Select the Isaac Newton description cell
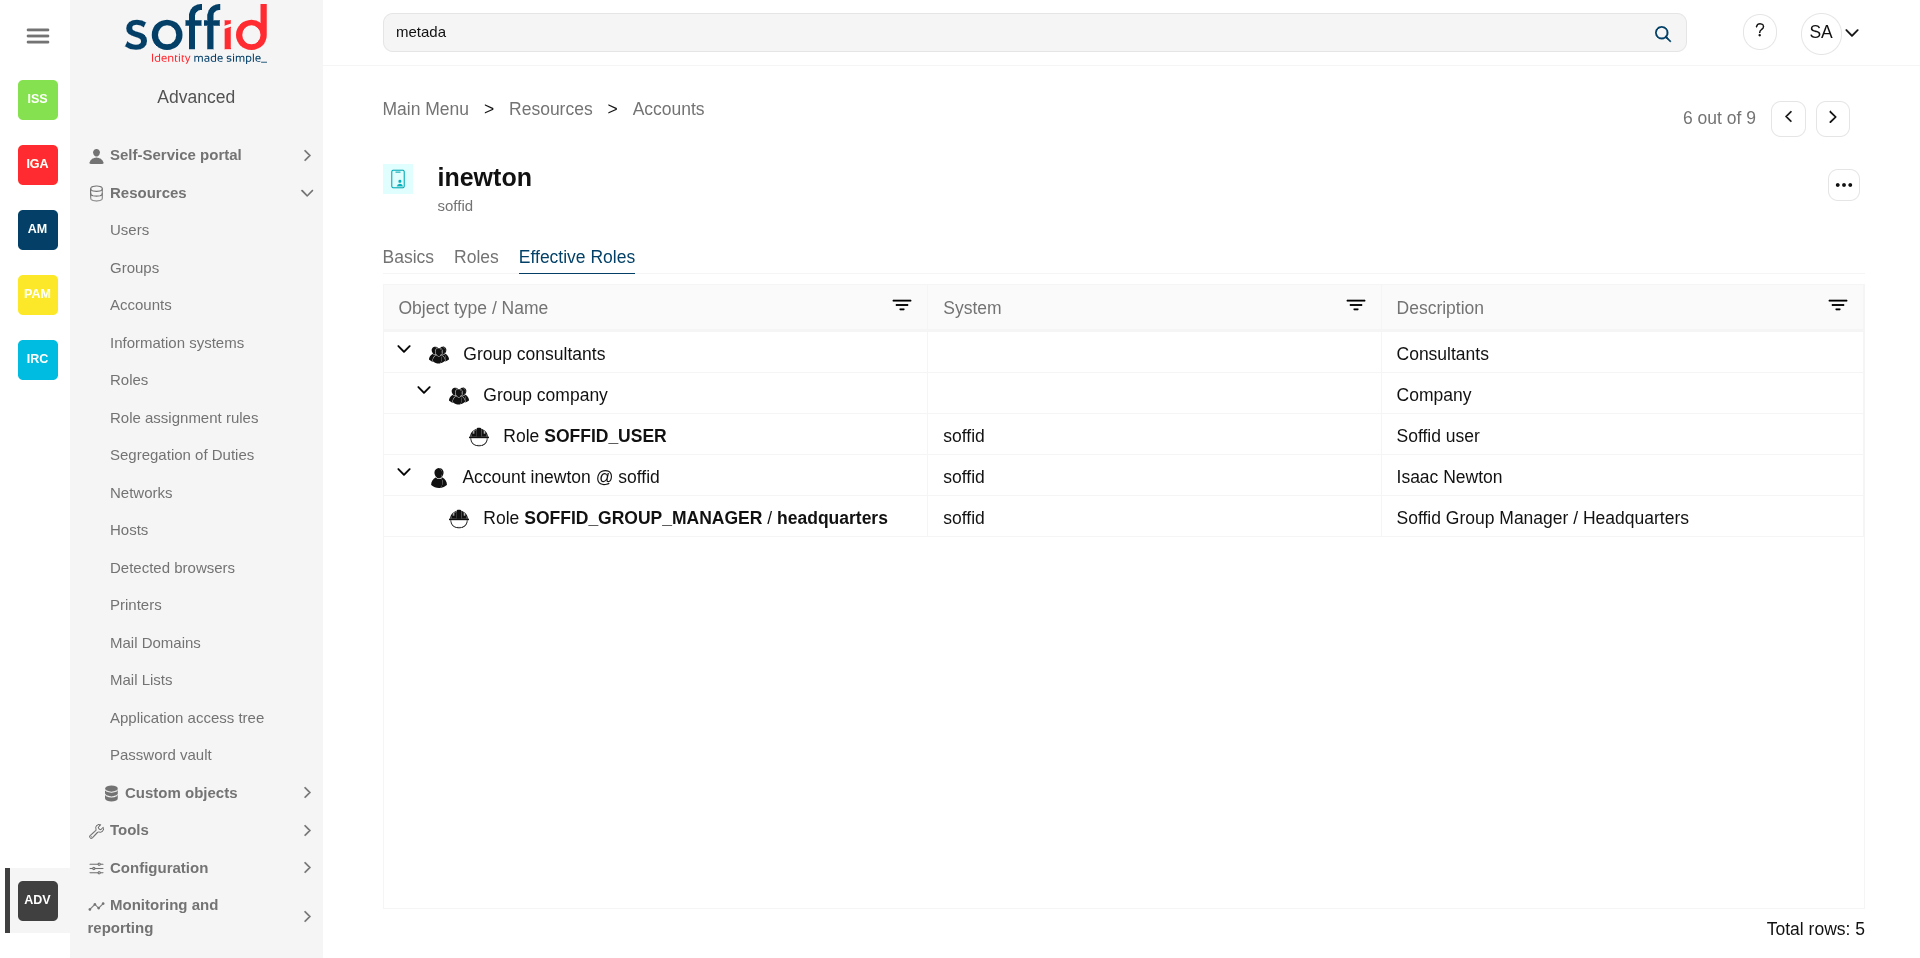The height and width of the screenshot is (958, 1920). point(1622,477)
